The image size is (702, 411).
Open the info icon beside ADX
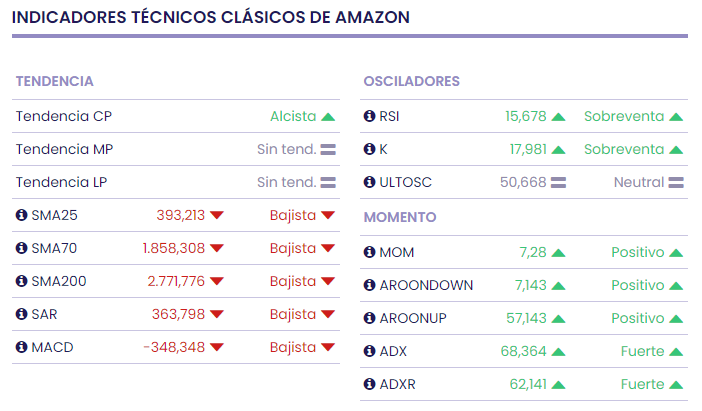click(369, 351)
